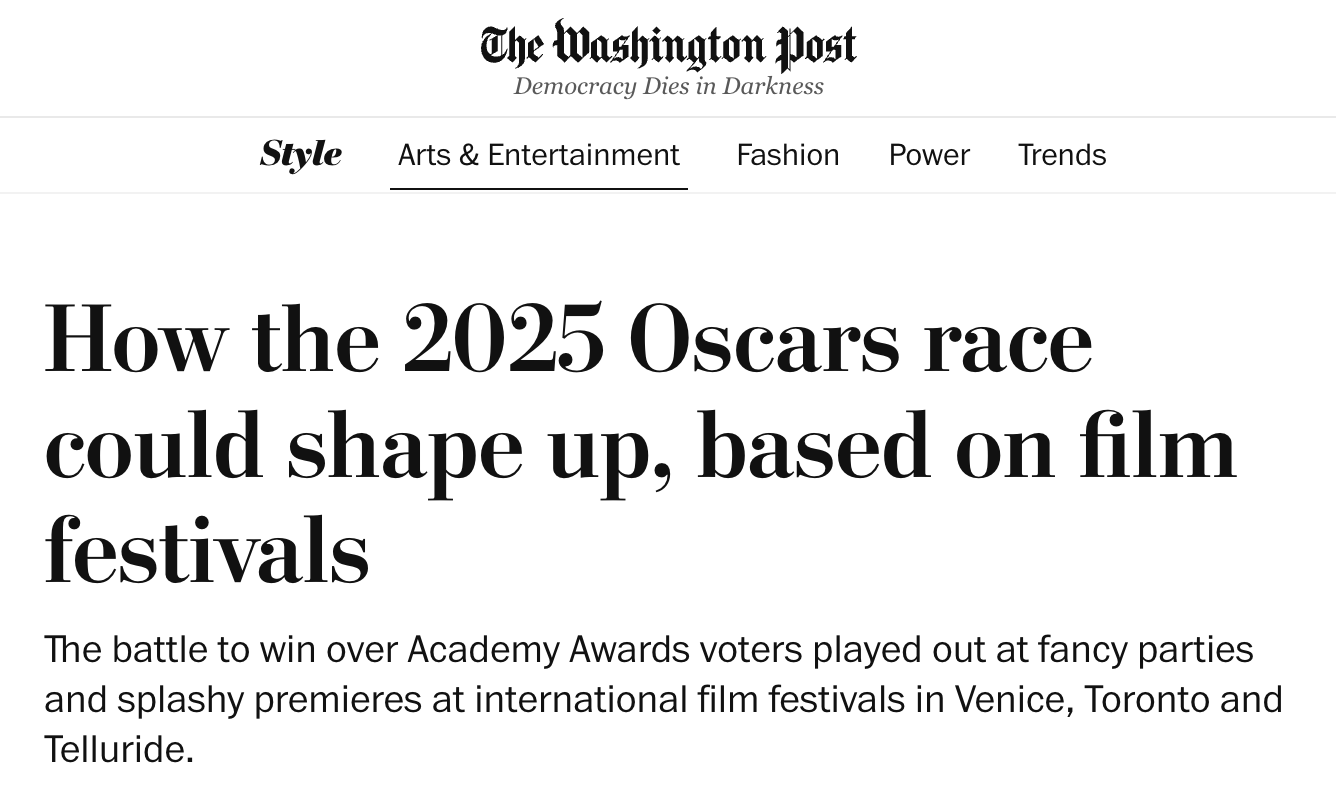Viewport: 1336px width, 786px height.
Task: Click The Washington Post masthead logo
Action: (668, 45)
